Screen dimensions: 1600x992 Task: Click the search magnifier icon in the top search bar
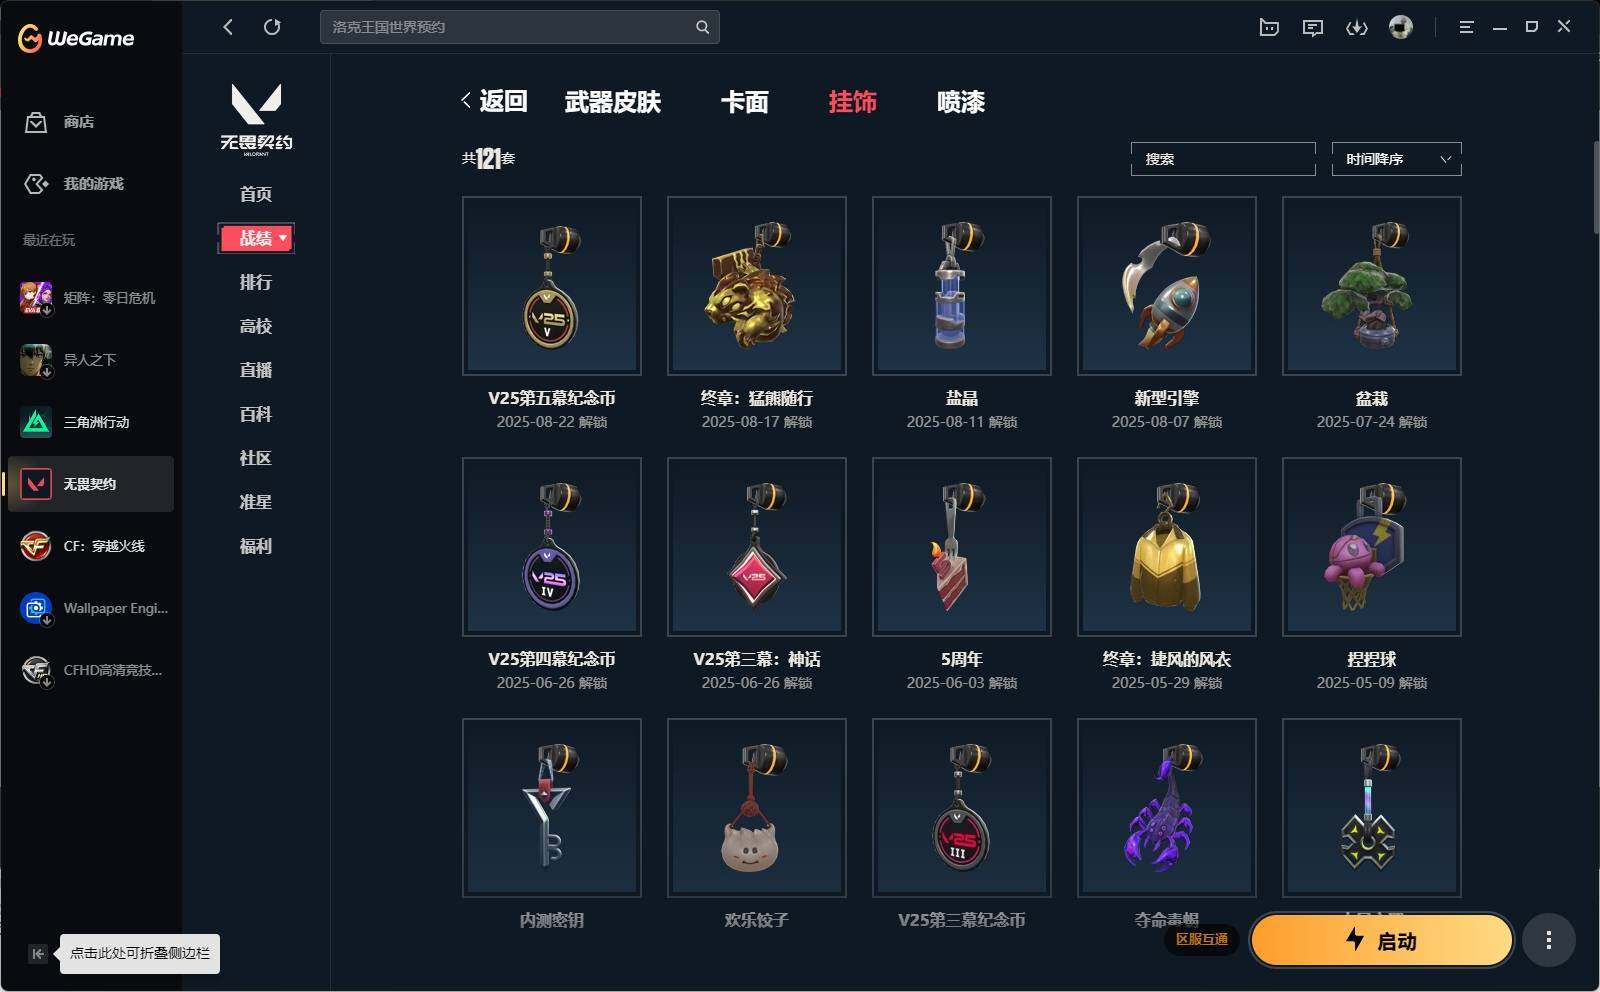point(702,27)
